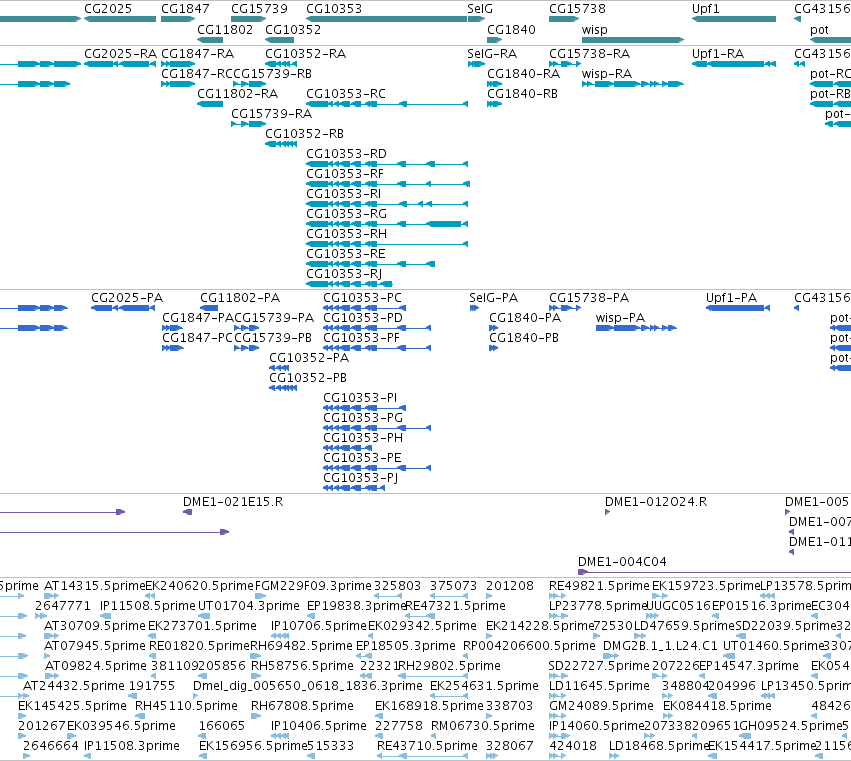The height and width of the screenshot is (761, 851).
Task: Click transcript SelG-RA
Action: (x=492, y=54)
